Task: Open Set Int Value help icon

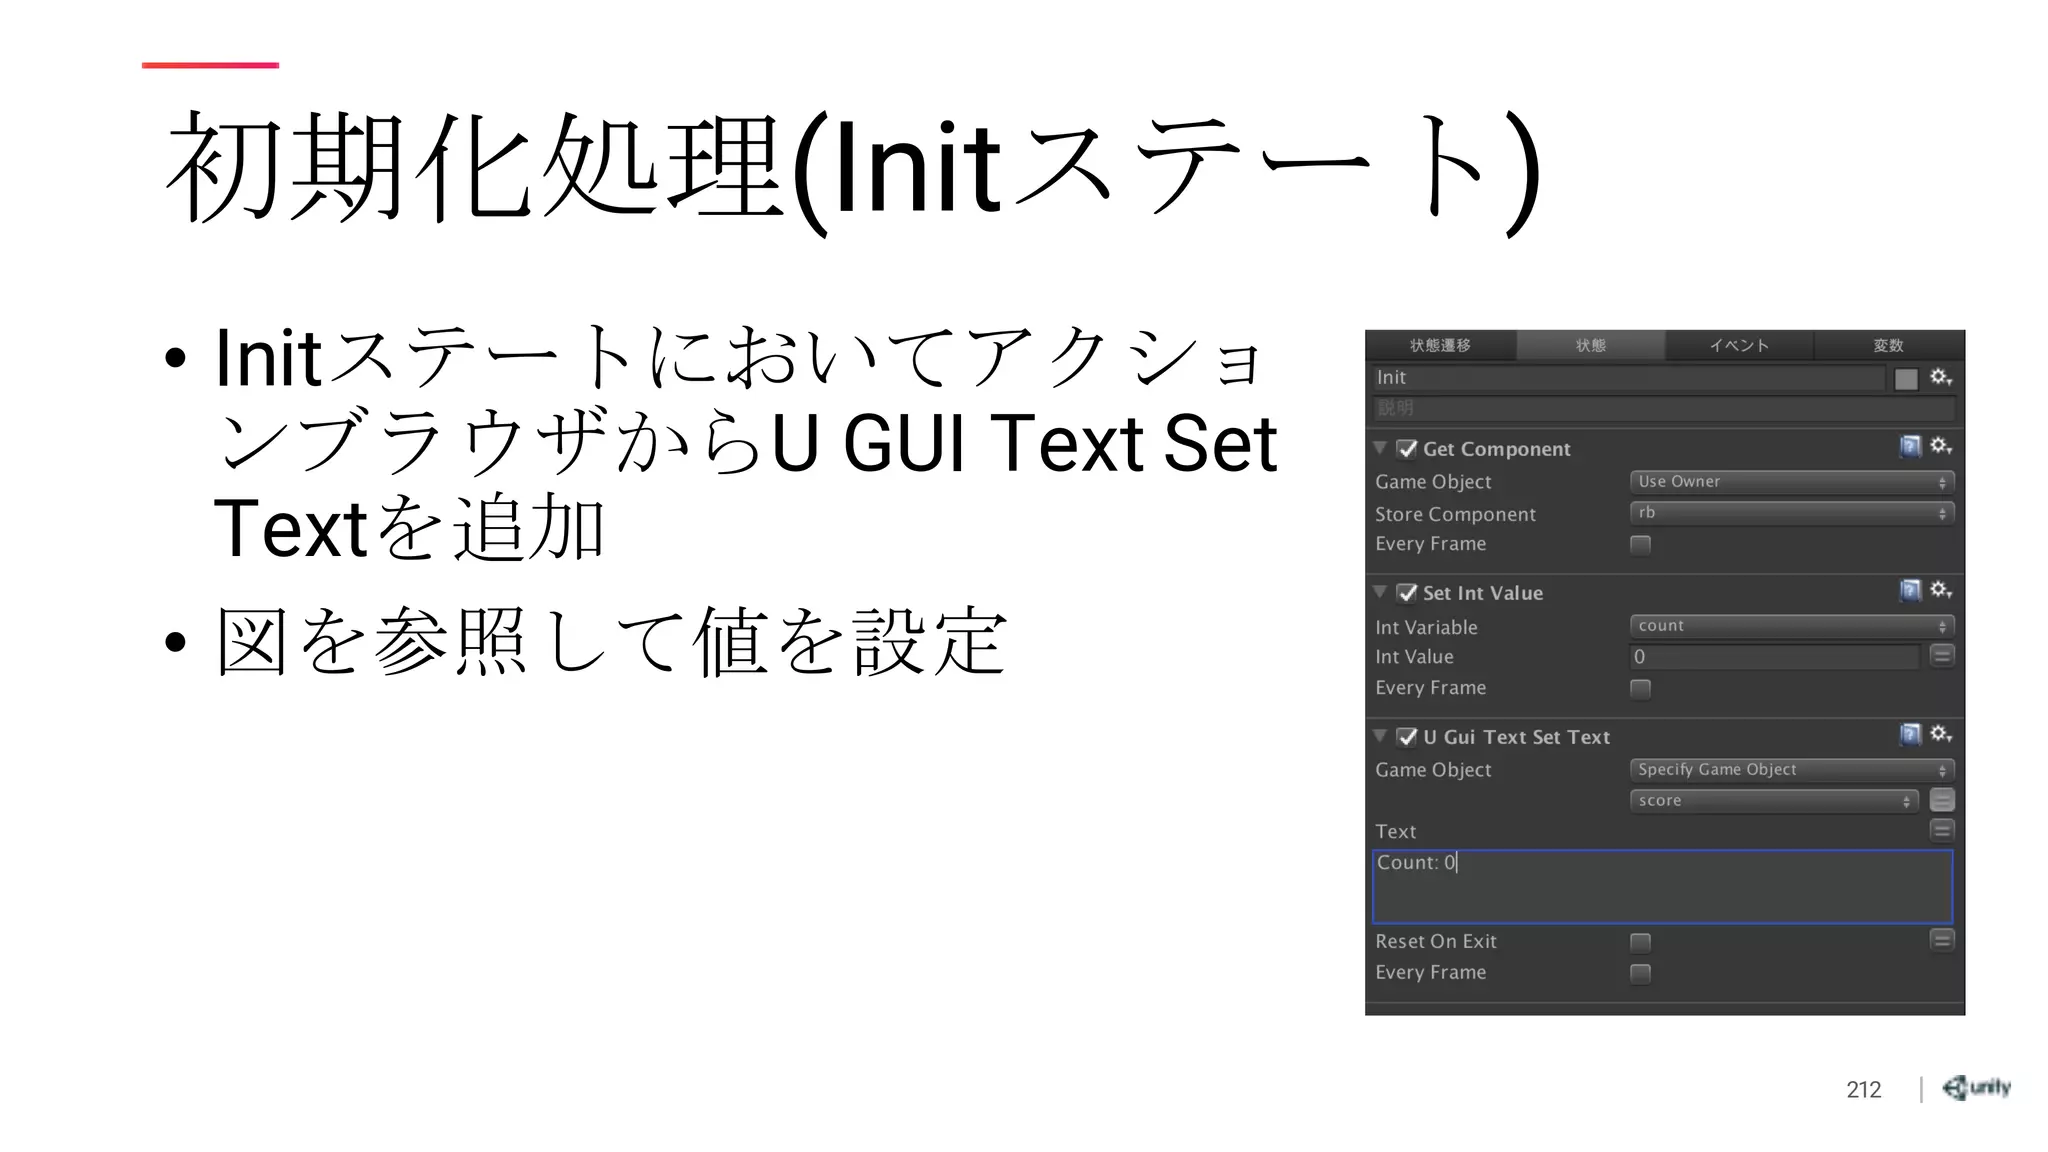Action: click(x=1910, y=590)
